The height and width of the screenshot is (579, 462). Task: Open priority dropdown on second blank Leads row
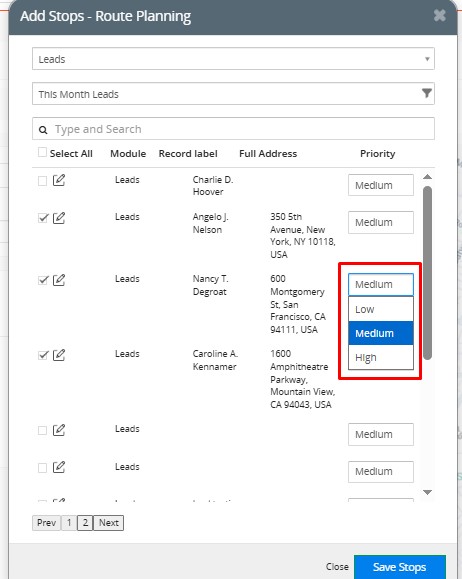coord(380,472)
